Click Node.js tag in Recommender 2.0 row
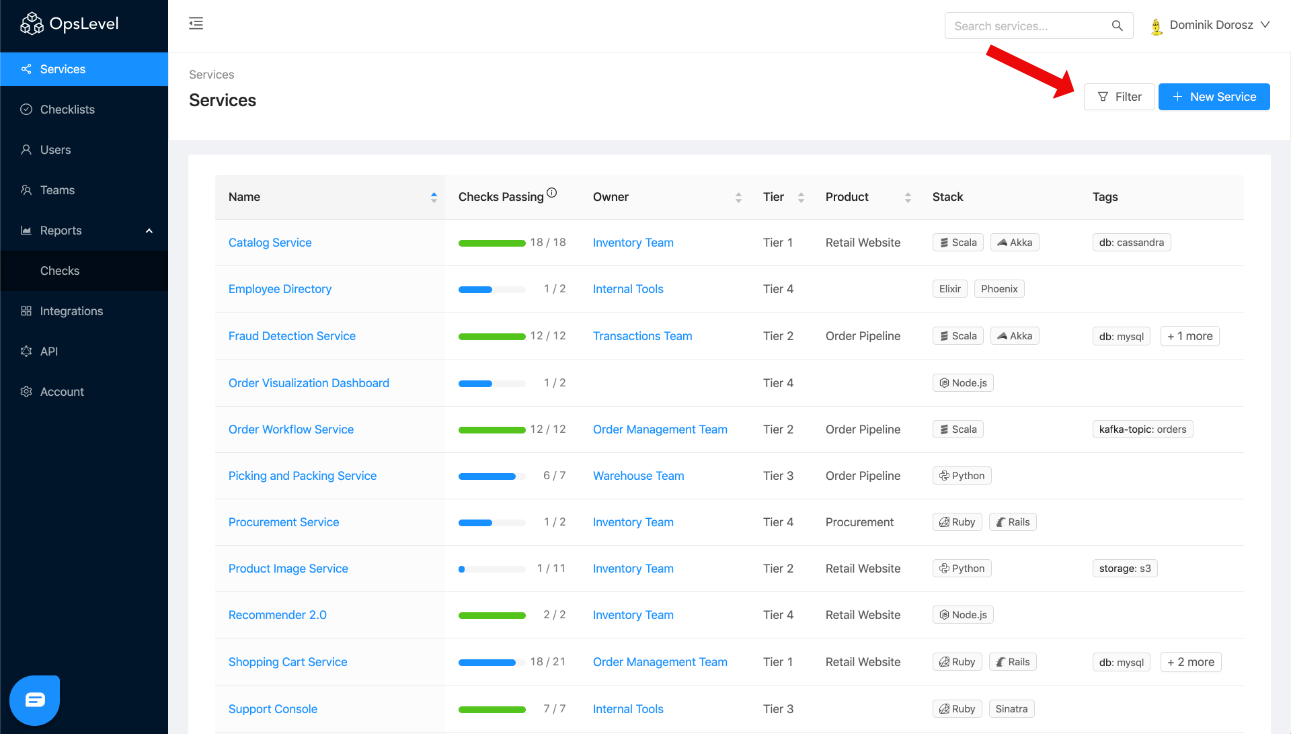 tap(963, 615)
